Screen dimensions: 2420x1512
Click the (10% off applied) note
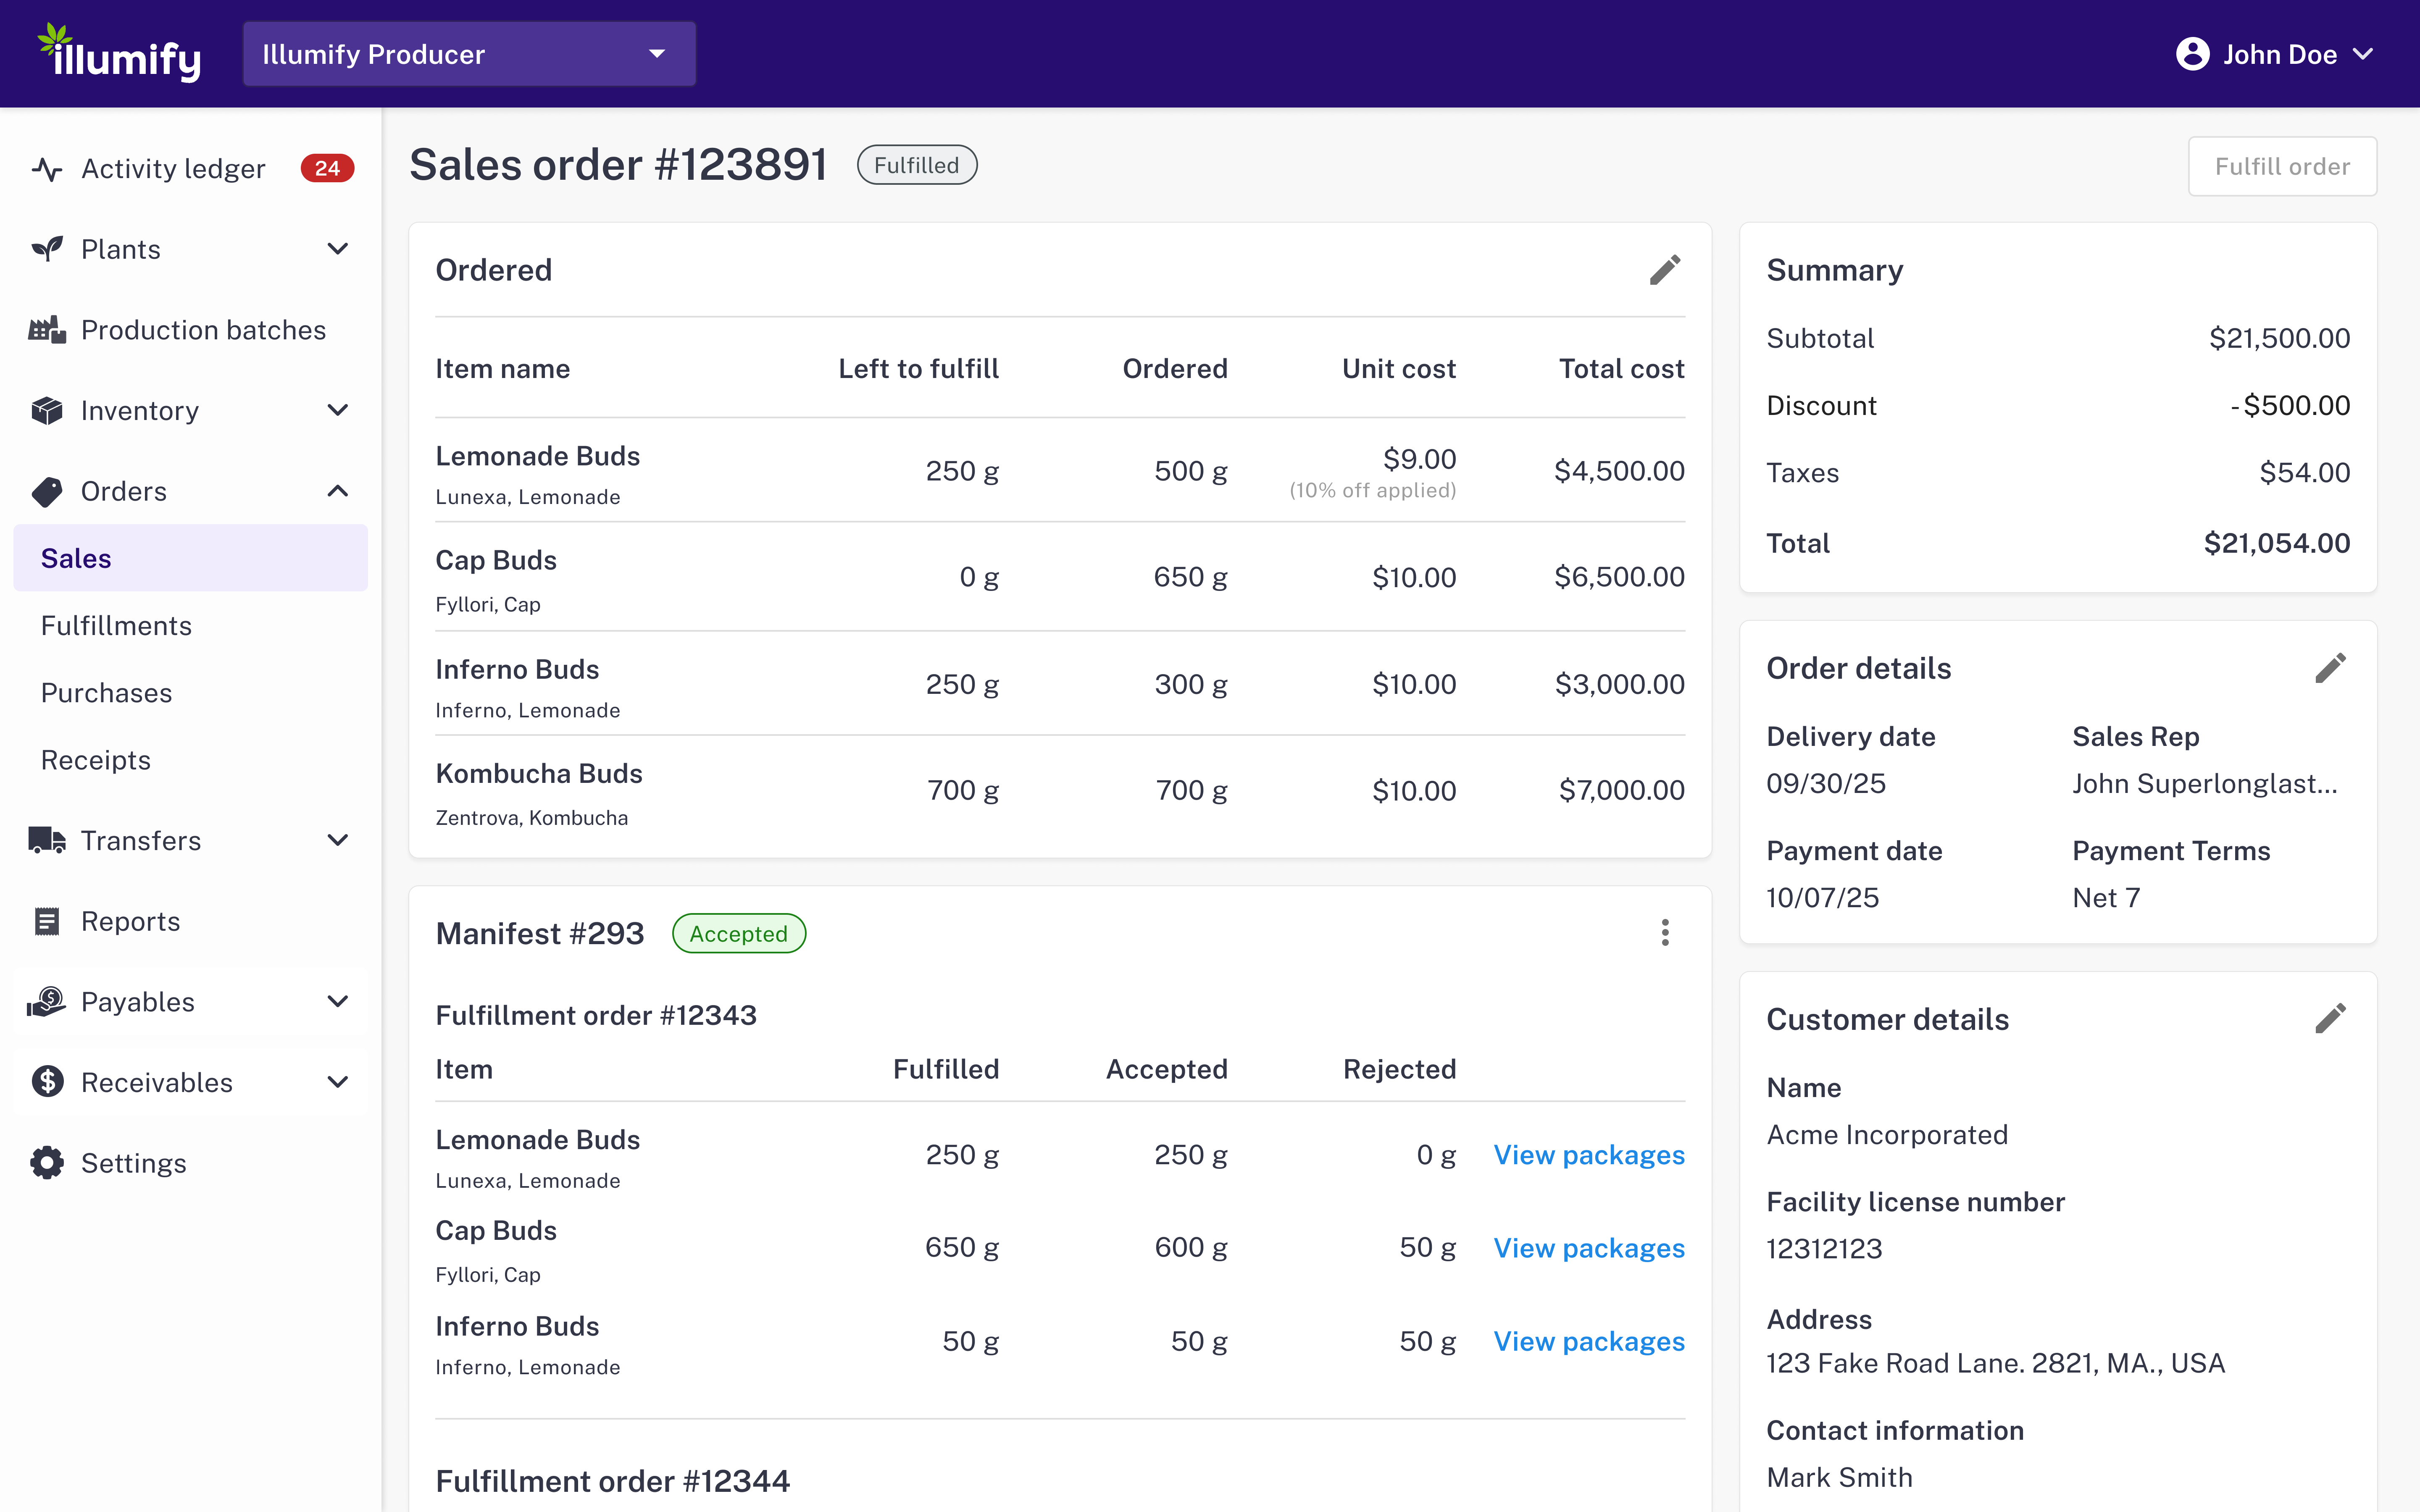pyautogui.click(x=1372, y=490)
